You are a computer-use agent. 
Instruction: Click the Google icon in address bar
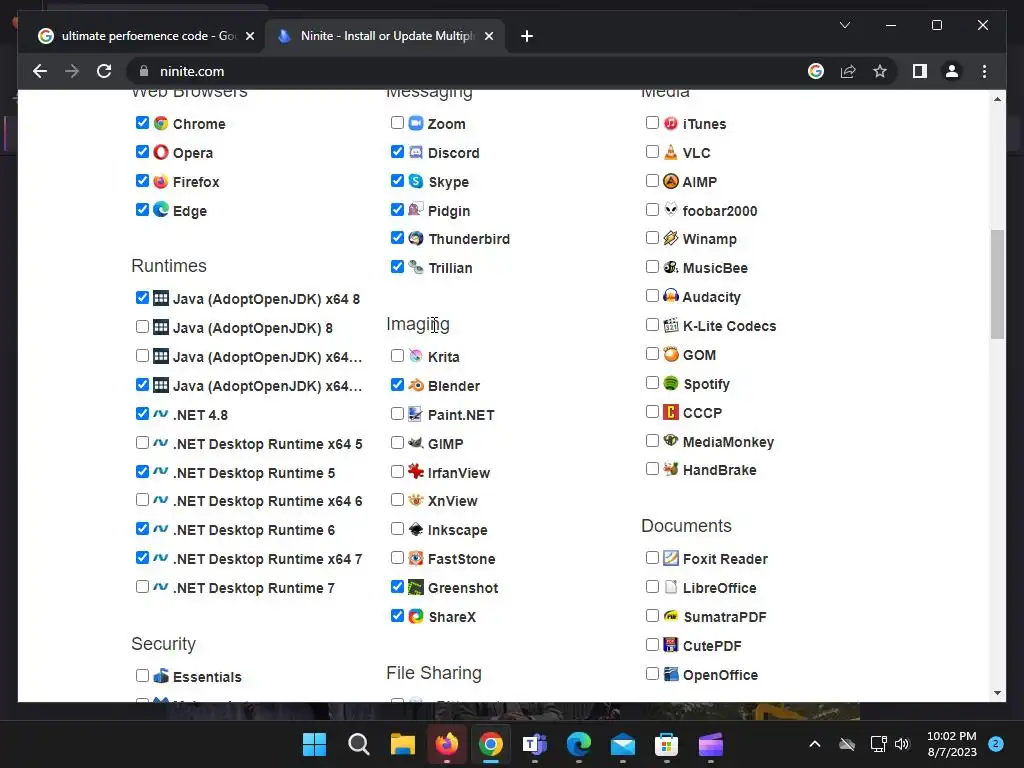[816, 71]
